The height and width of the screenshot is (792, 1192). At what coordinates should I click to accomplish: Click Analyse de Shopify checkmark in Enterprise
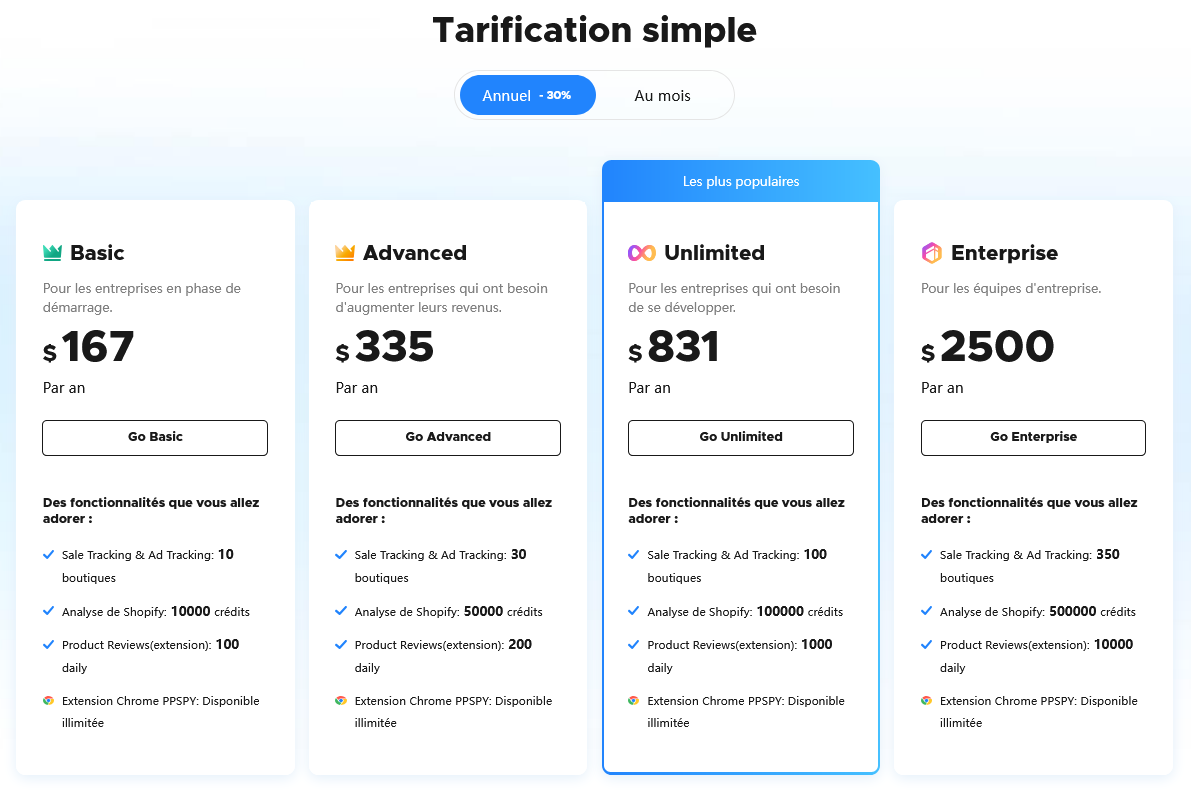coord(927,611)
